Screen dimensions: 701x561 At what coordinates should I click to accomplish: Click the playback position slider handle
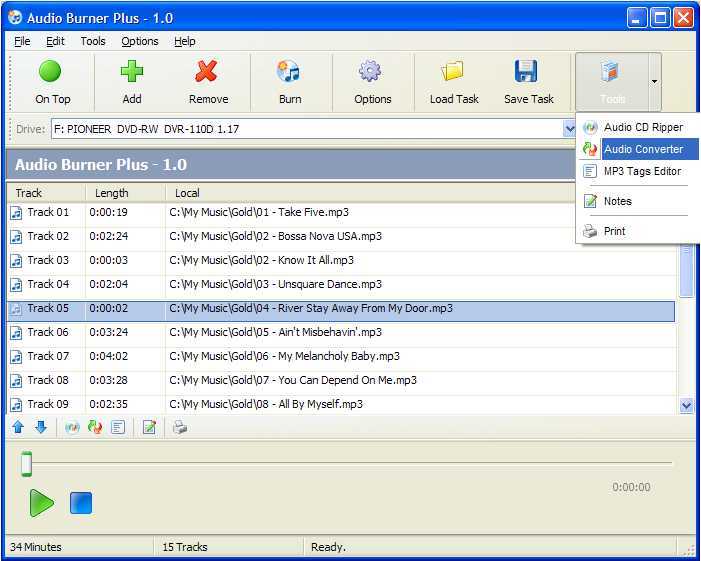(x=26, y=464)
